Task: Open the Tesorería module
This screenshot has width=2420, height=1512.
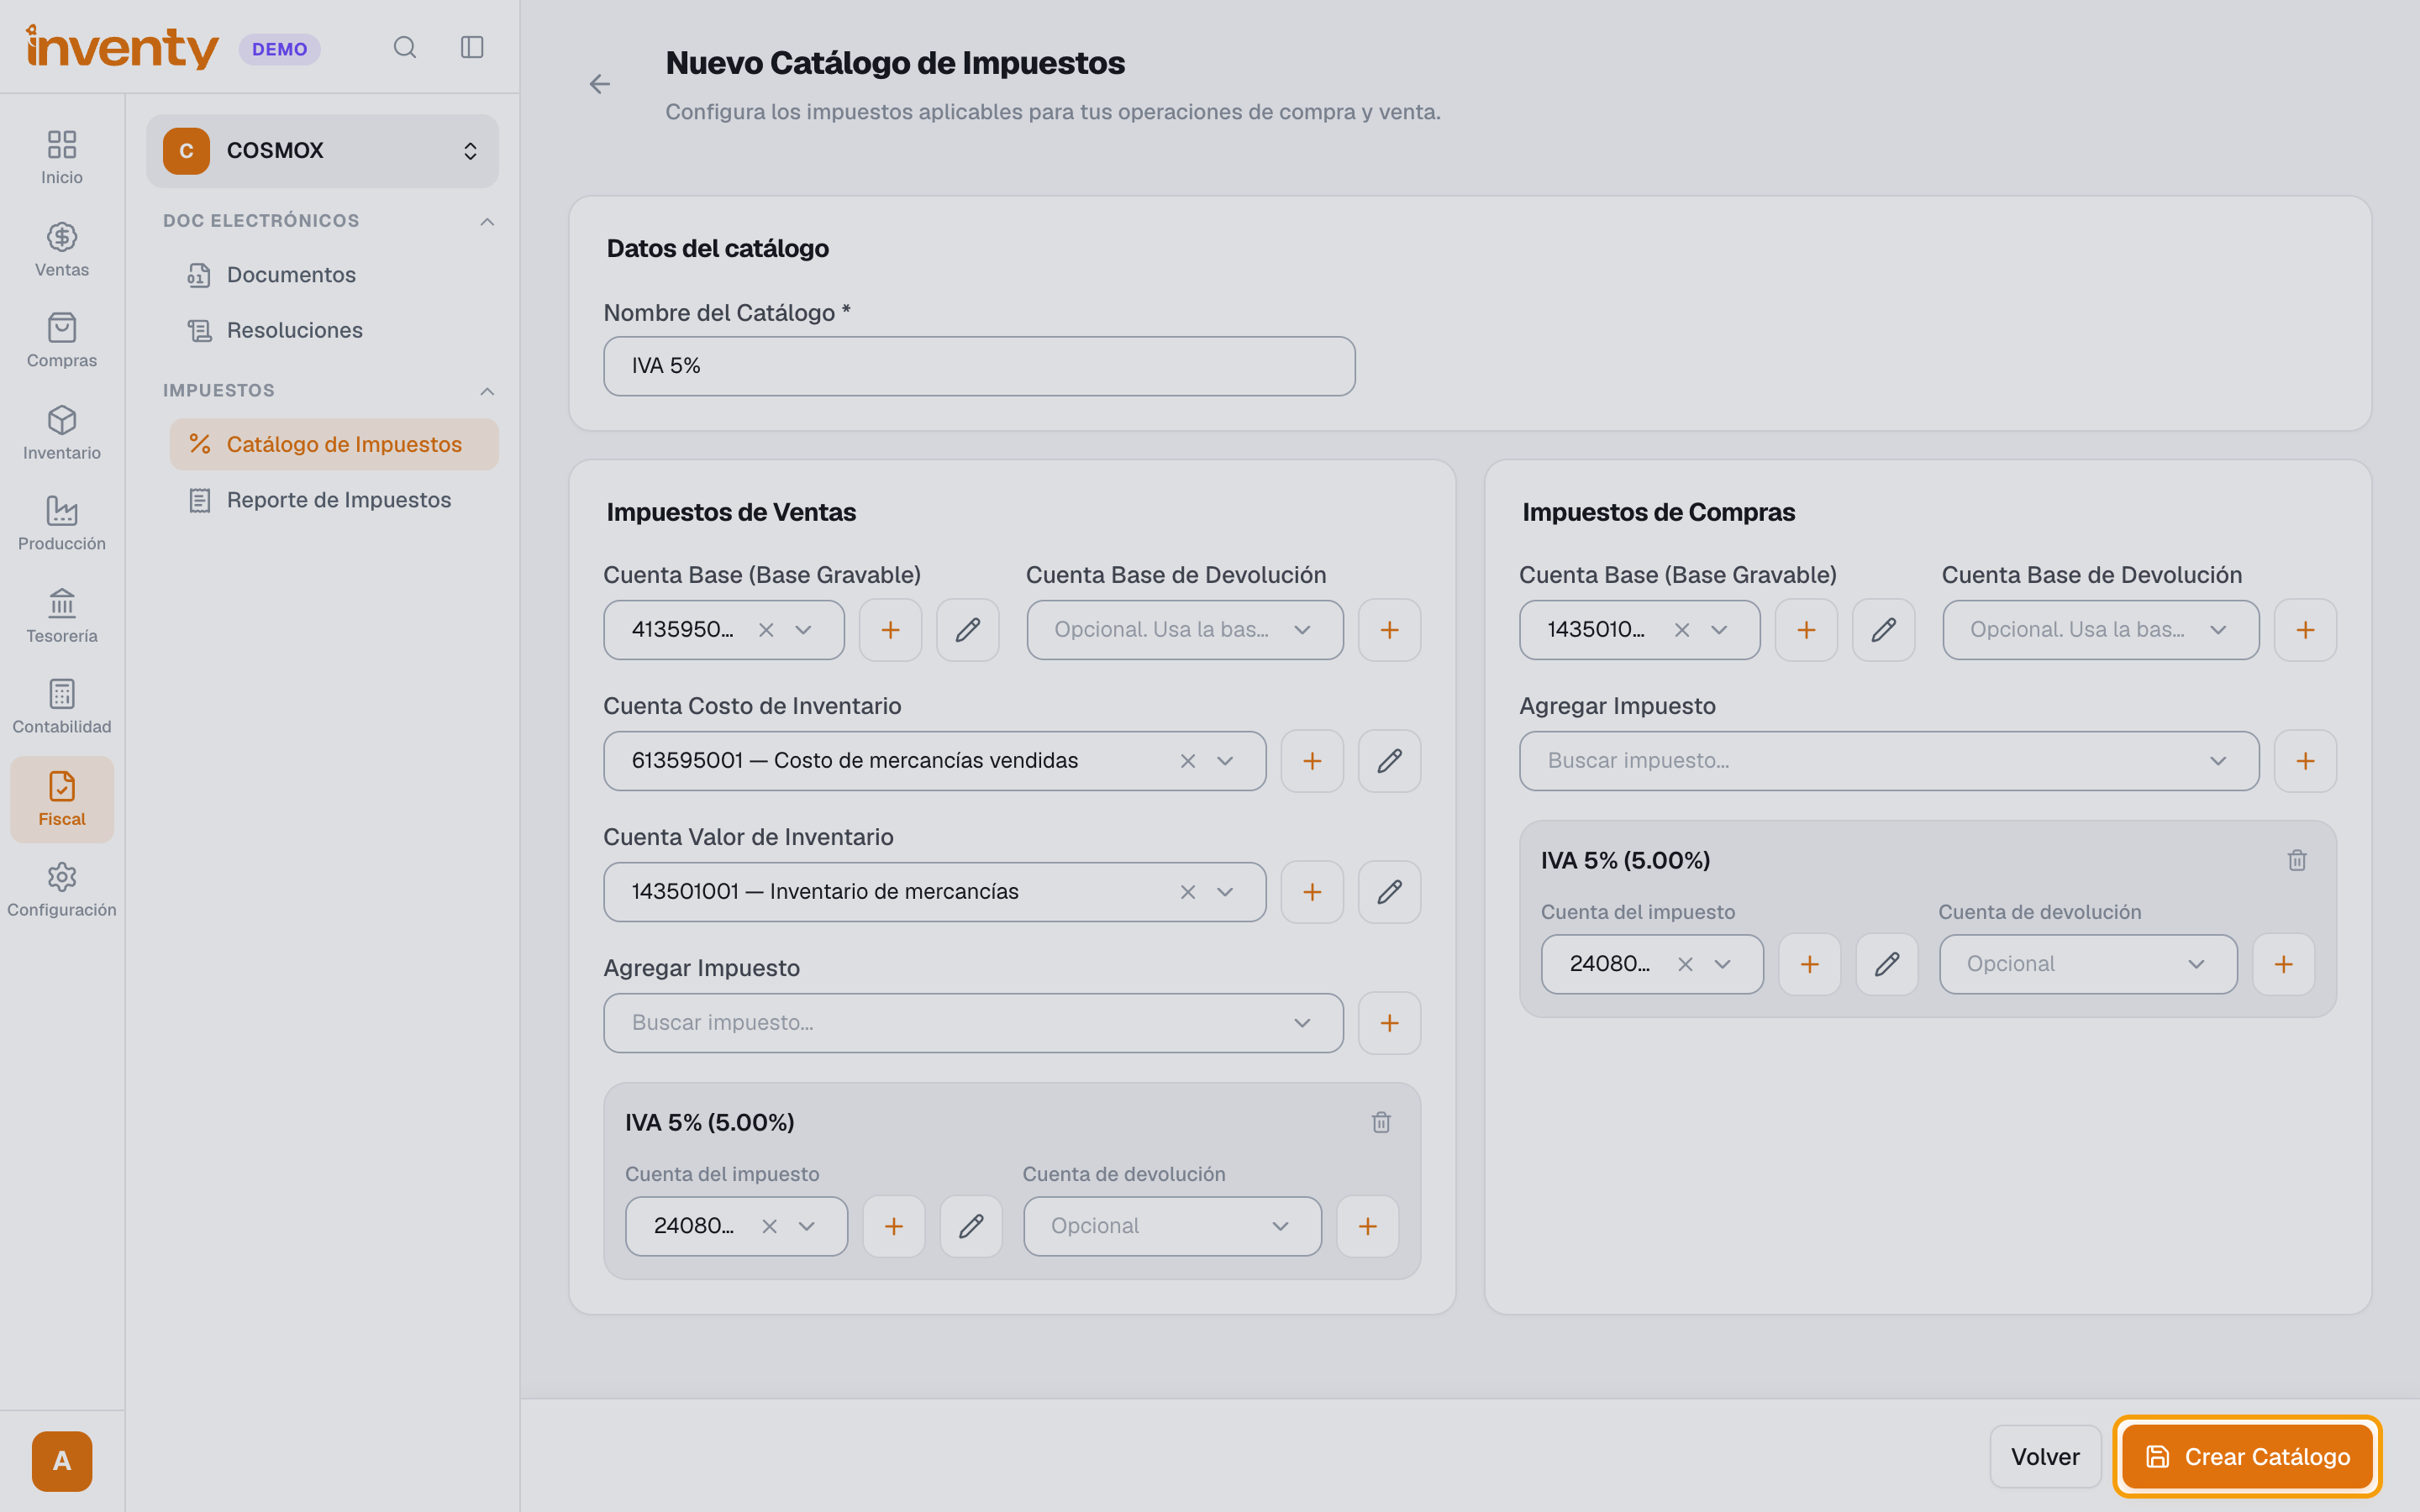Action: point(62,615)
